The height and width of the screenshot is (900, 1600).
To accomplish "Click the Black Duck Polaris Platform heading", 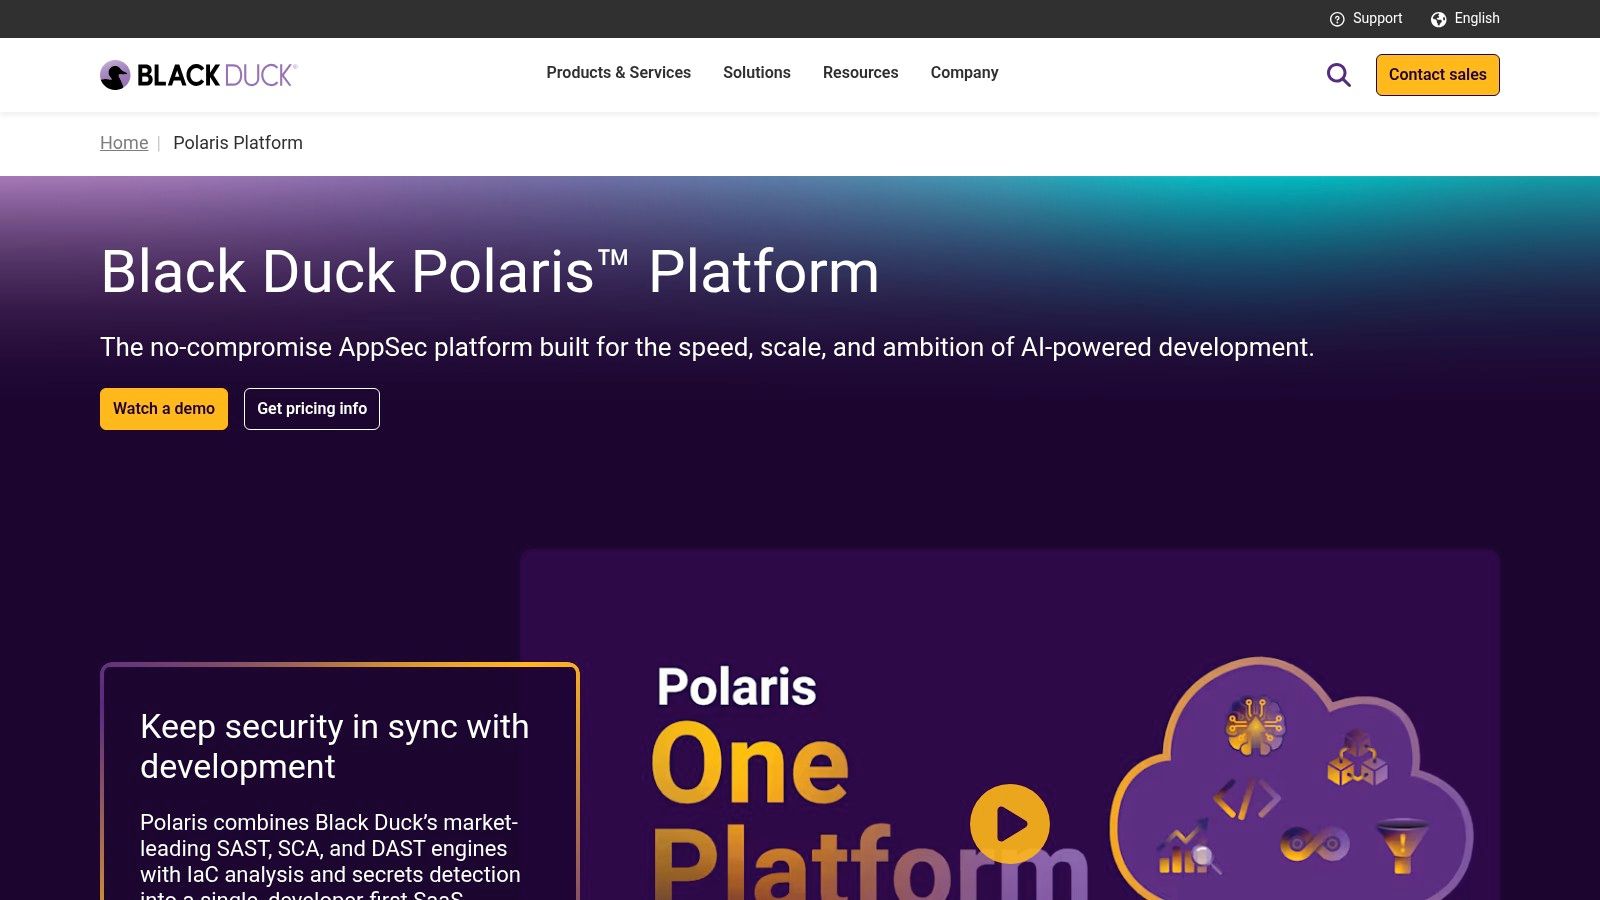I will [490, 271].
